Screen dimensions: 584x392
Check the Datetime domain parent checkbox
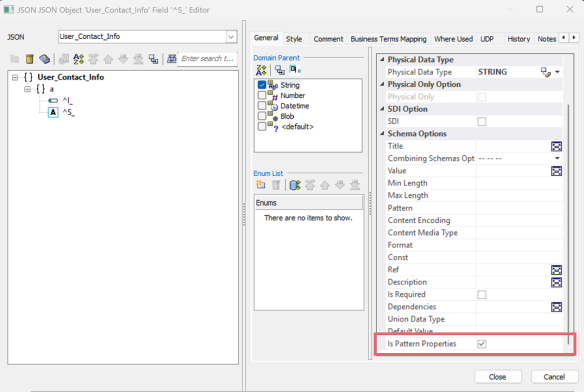[262, 106]
